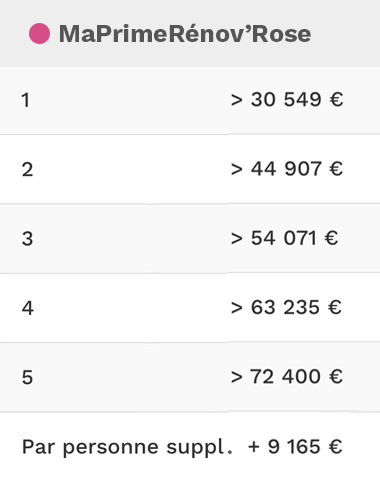Click the Par personne suppl. label
Viewport: 380px width, 481px height.
pyautogui.click(x=127, y=447)
